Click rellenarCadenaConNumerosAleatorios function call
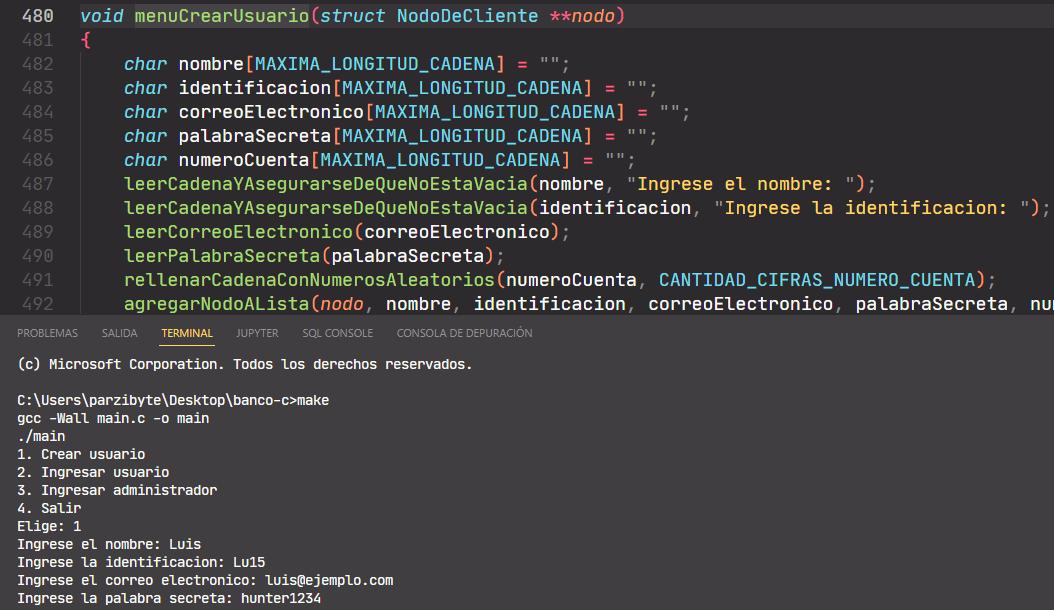Screen dimensions: 1054x610 coord(309,280)
